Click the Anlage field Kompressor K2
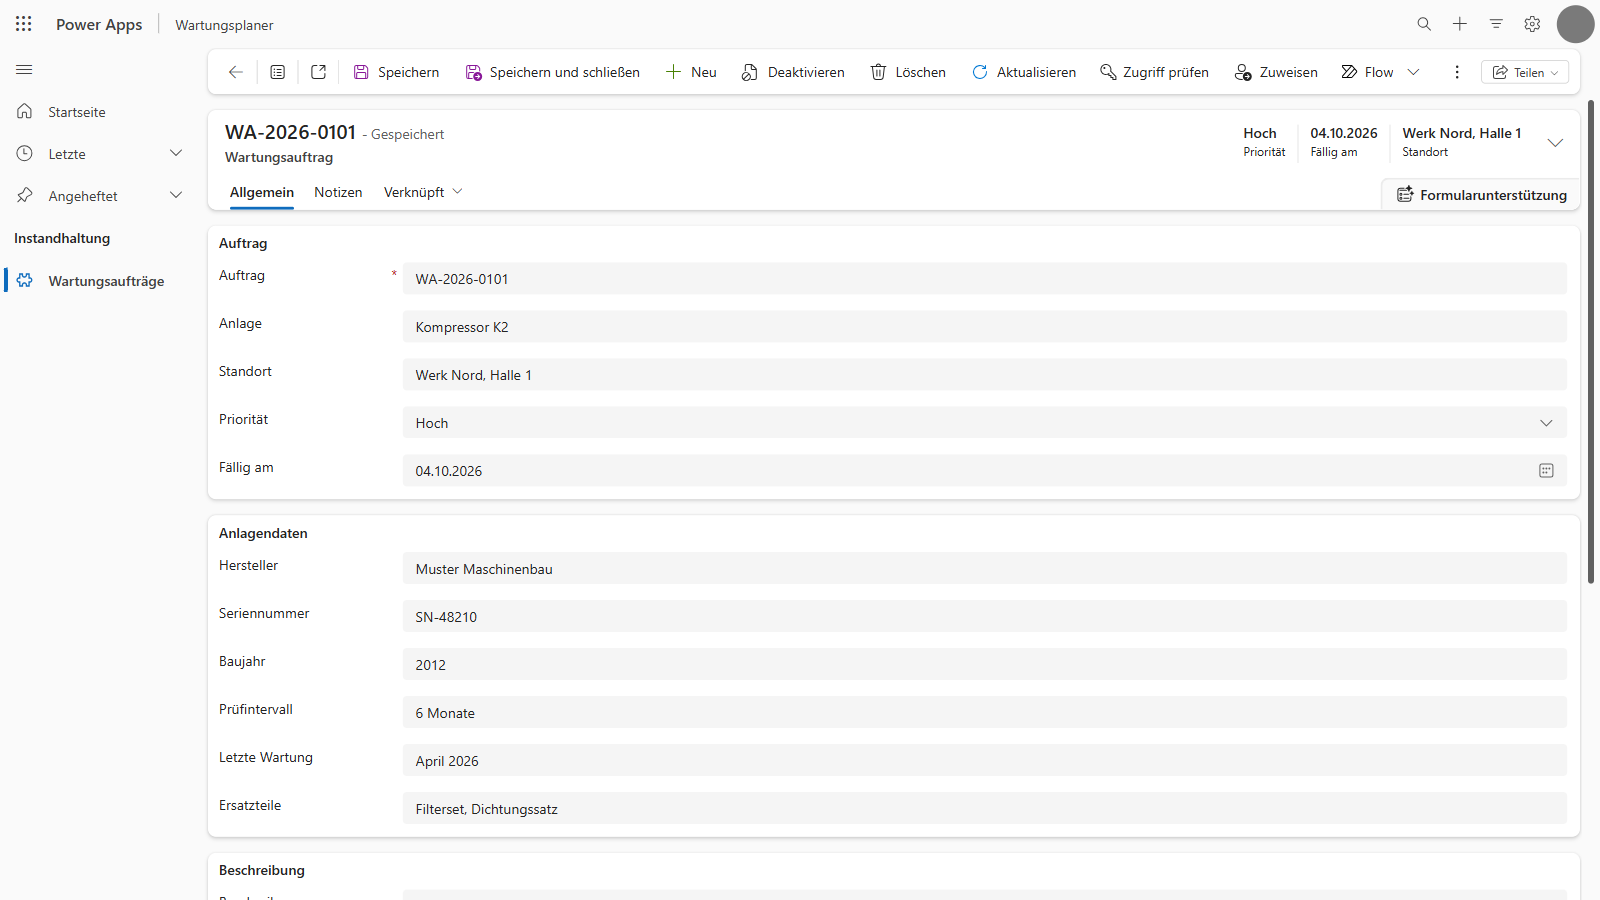 984,327
